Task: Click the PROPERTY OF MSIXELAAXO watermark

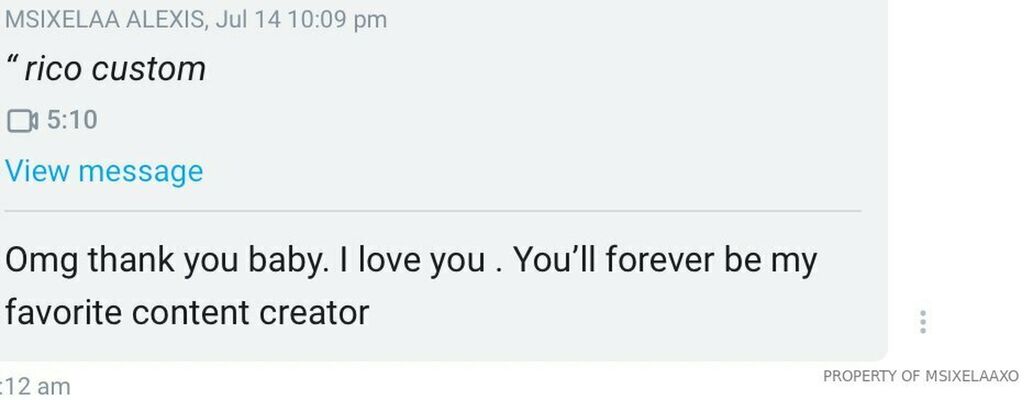Action: [920, 377]
